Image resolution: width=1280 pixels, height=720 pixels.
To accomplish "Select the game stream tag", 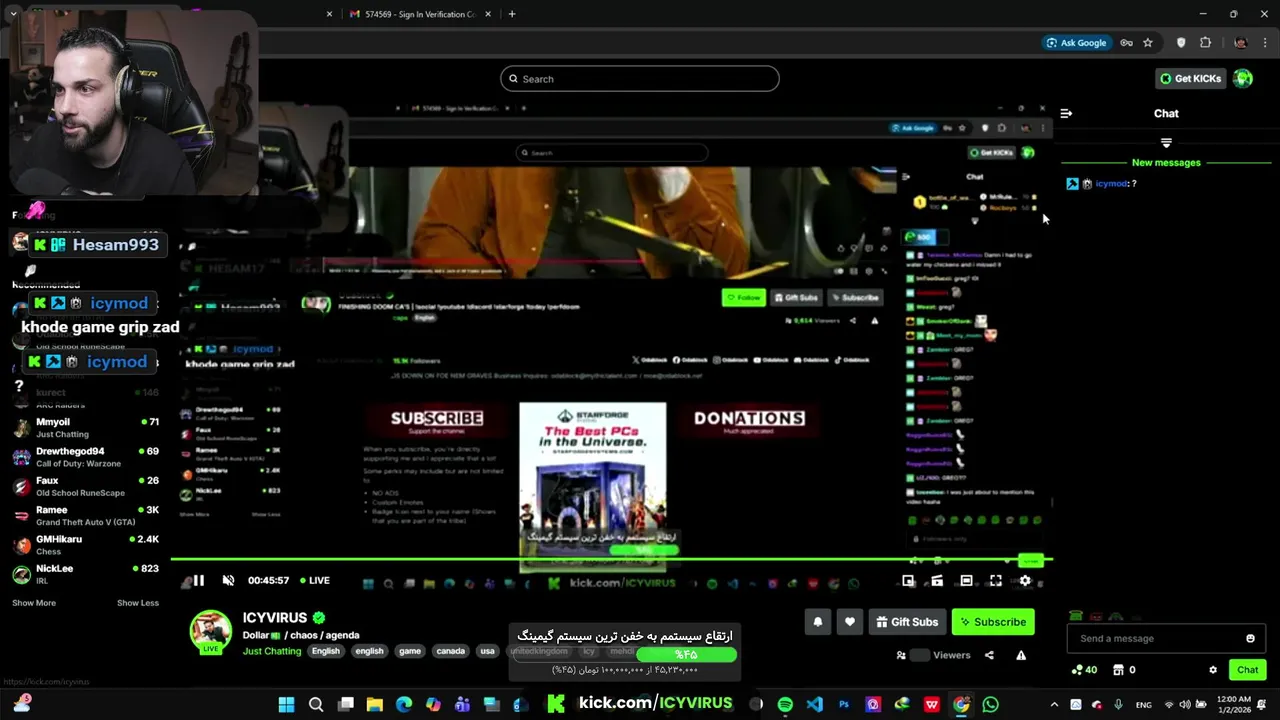I will 410,651.
